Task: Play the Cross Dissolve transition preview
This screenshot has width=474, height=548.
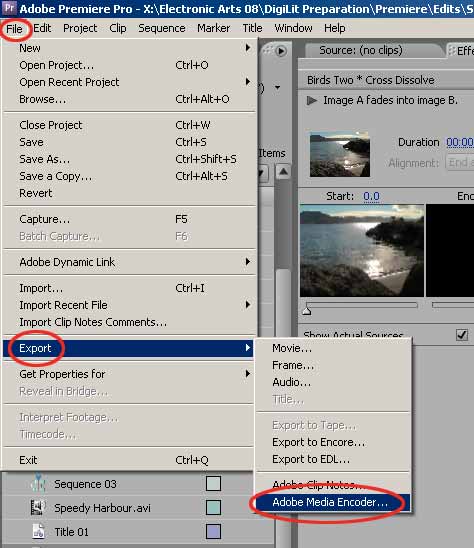Action: (311, 101)
